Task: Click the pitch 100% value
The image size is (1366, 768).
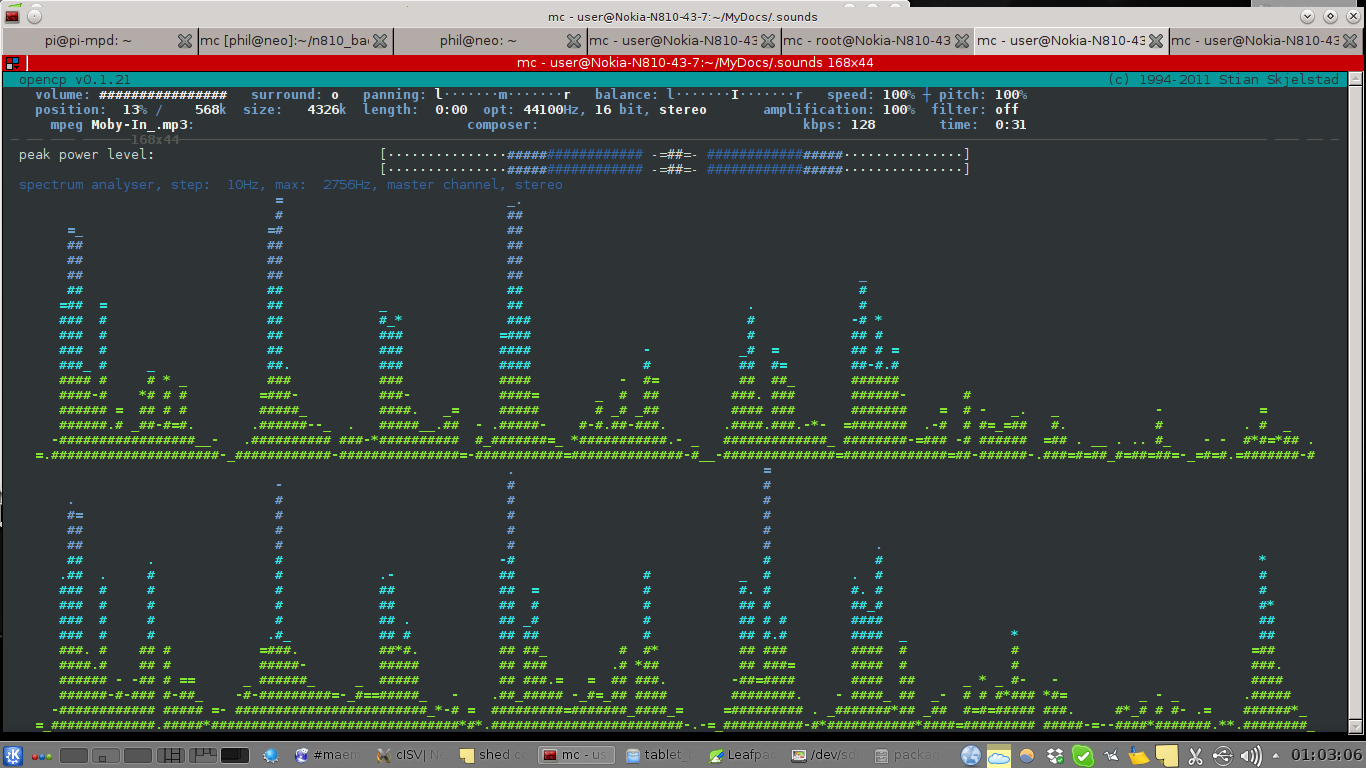Action: 1011,95
